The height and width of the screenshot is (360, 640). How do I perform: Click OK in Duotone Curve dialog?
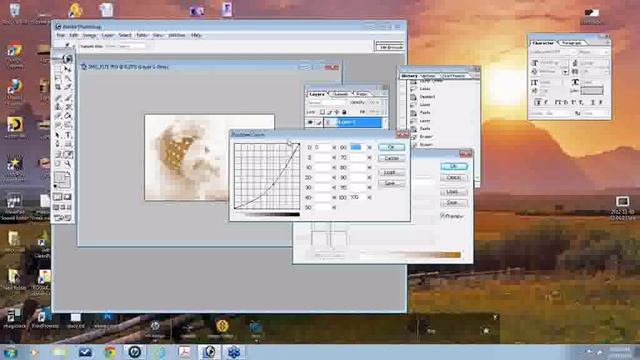[x=391, y=147]
